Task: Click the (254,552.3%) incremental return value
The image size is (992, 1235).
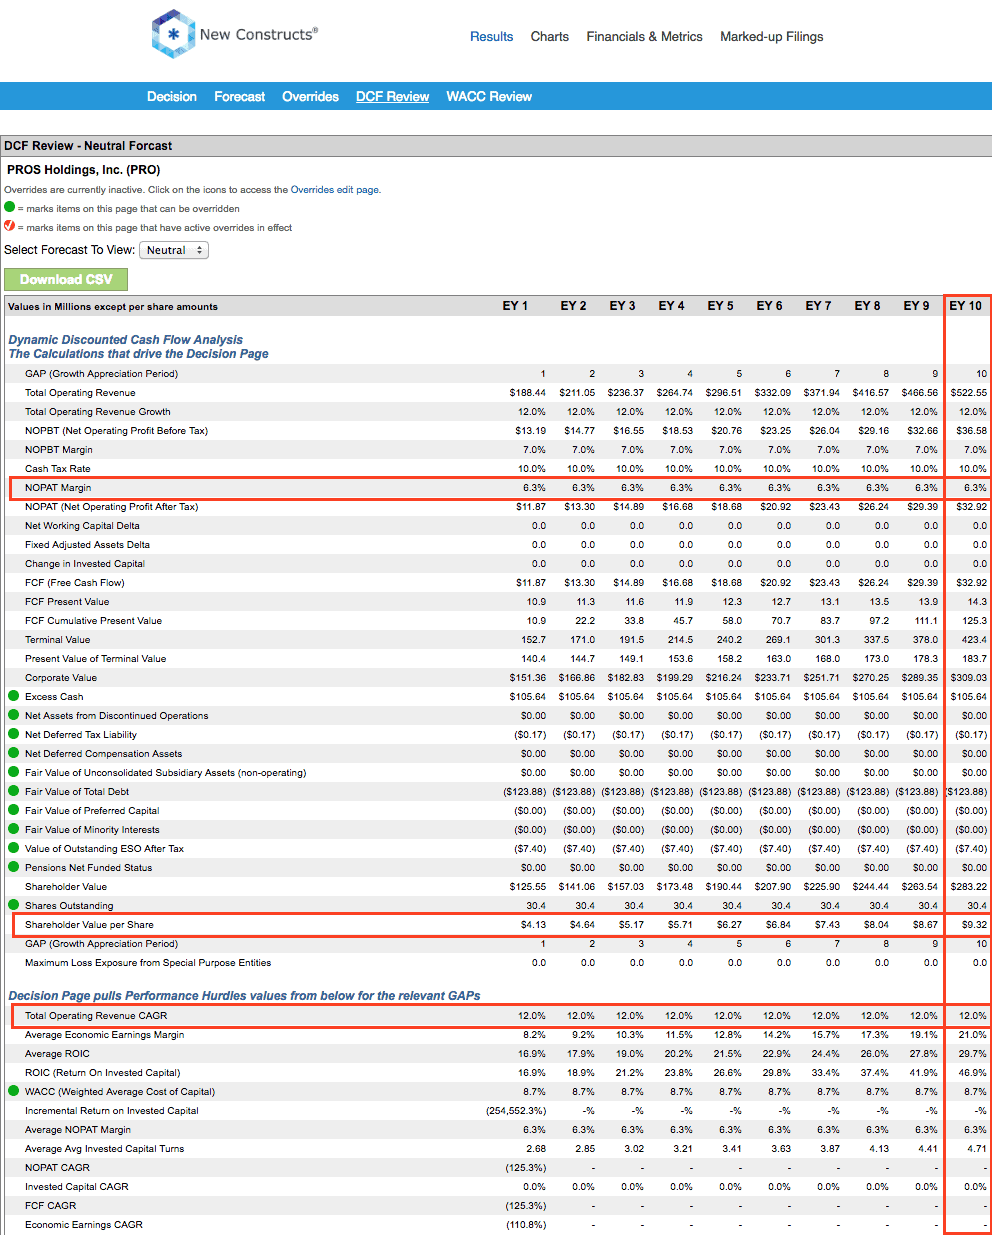Action: (516, 1111)
